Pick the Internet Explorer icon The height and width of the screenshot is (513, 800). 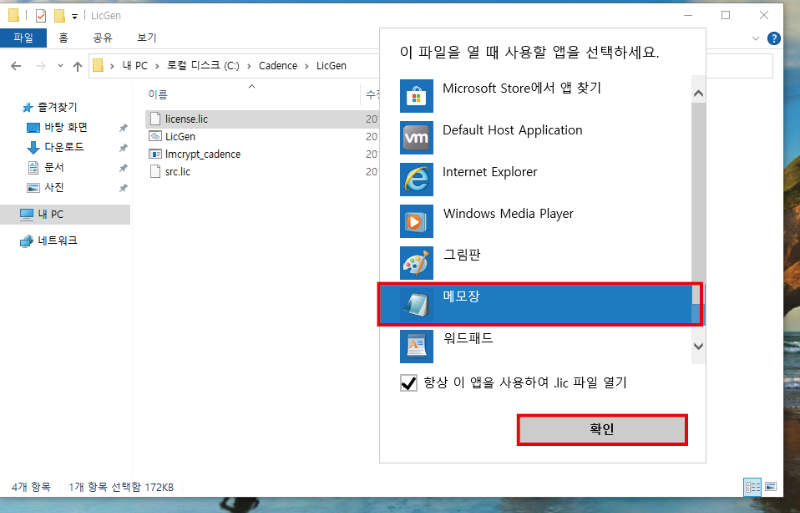point(416,180)
